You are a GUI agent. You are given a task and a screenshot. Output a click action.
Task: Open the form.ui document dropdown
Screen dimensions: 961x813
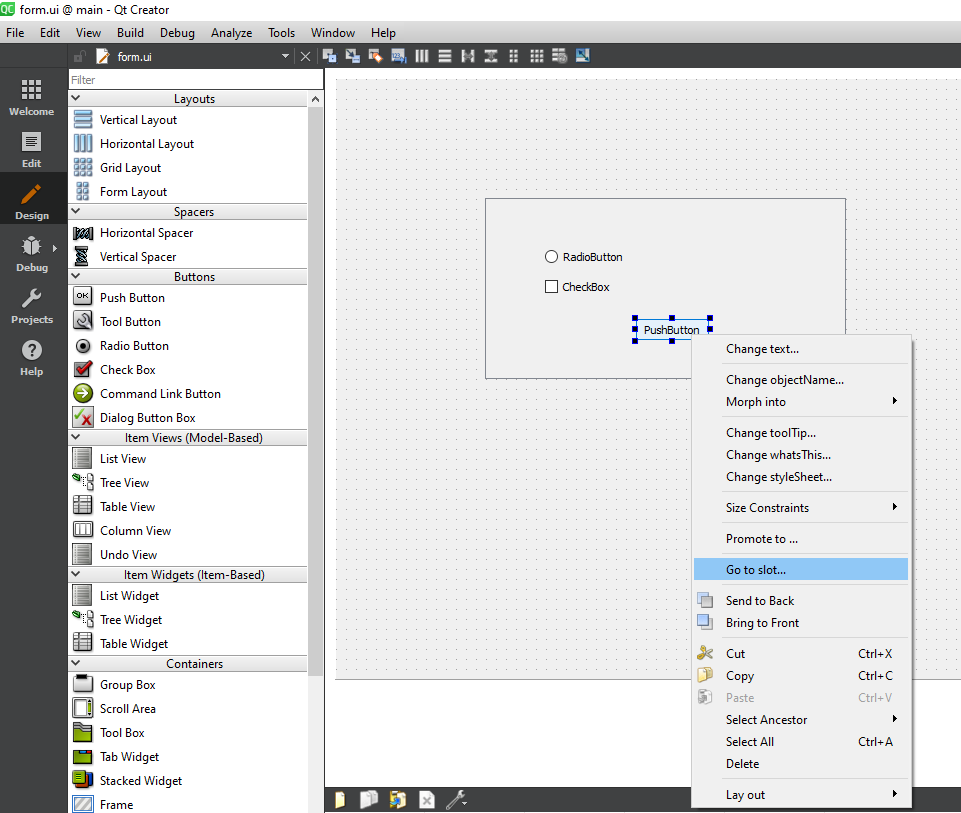285,57
